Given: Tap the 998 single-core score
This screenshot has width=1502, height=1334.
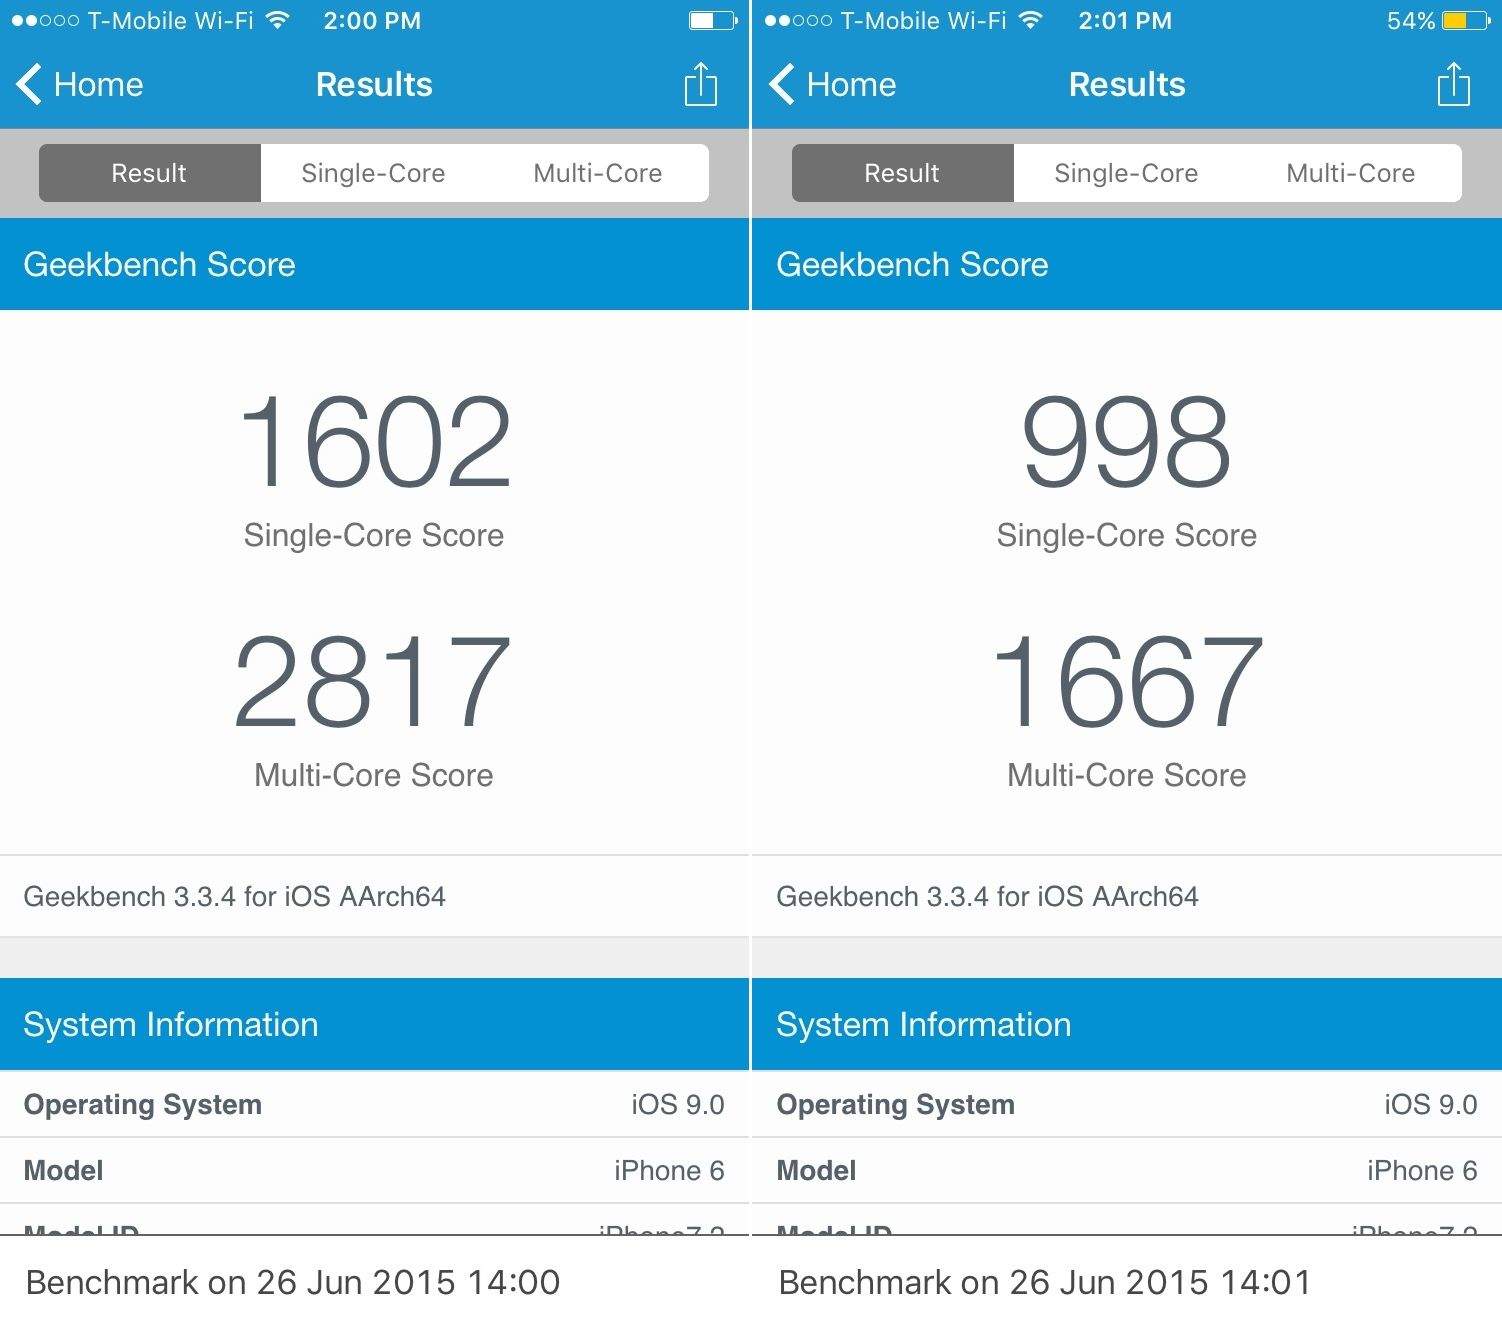Looking at the screenshot, I should coord(1126,442).
